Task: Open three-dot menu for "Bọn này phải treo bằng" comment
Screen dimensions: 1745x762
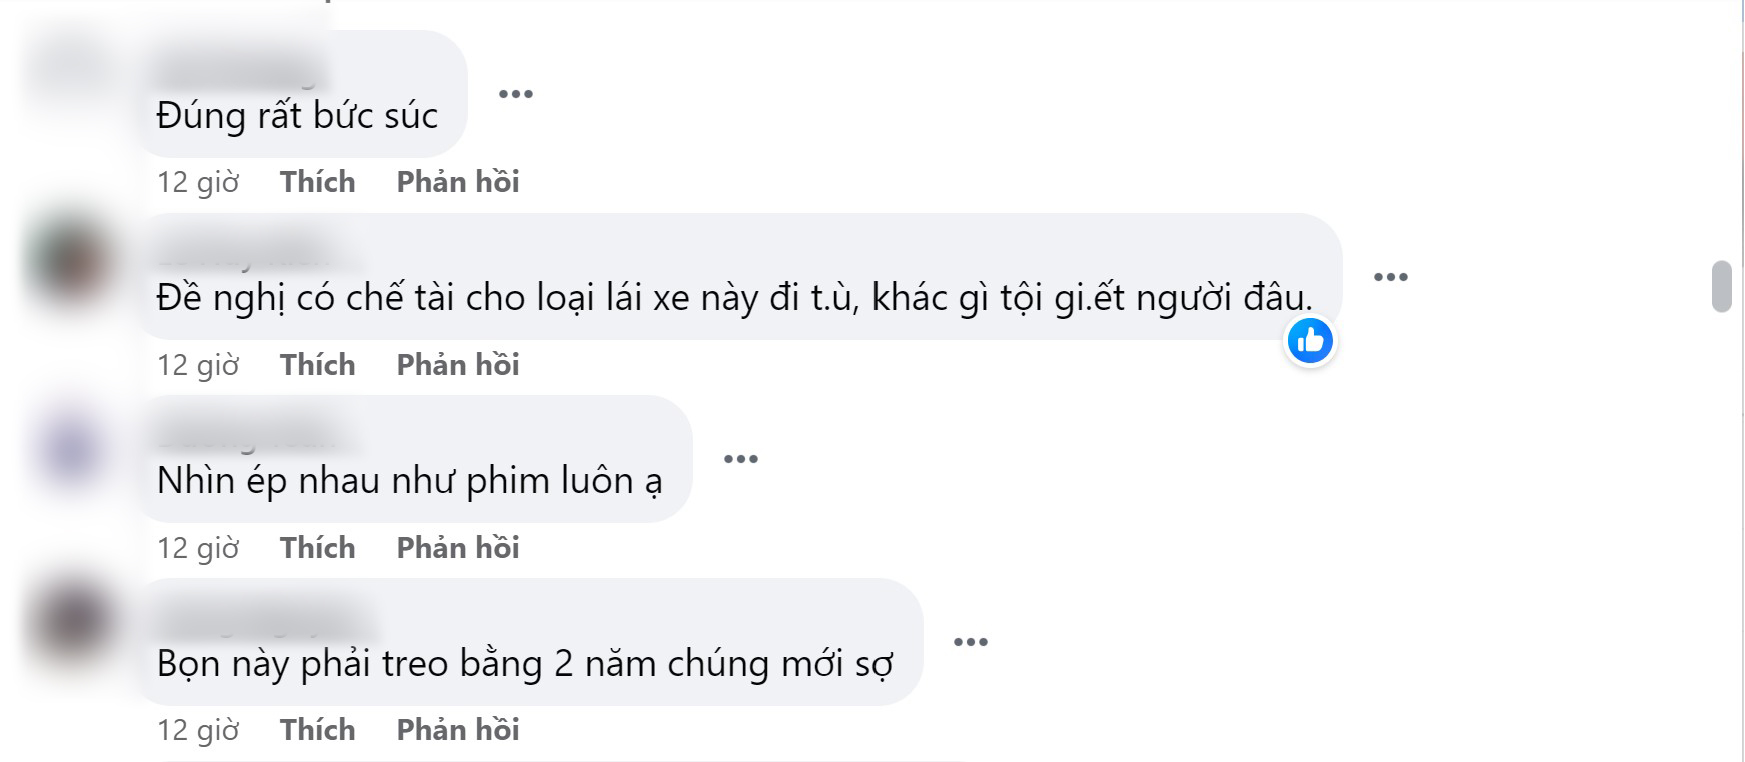Action: (x=970, y=642)
